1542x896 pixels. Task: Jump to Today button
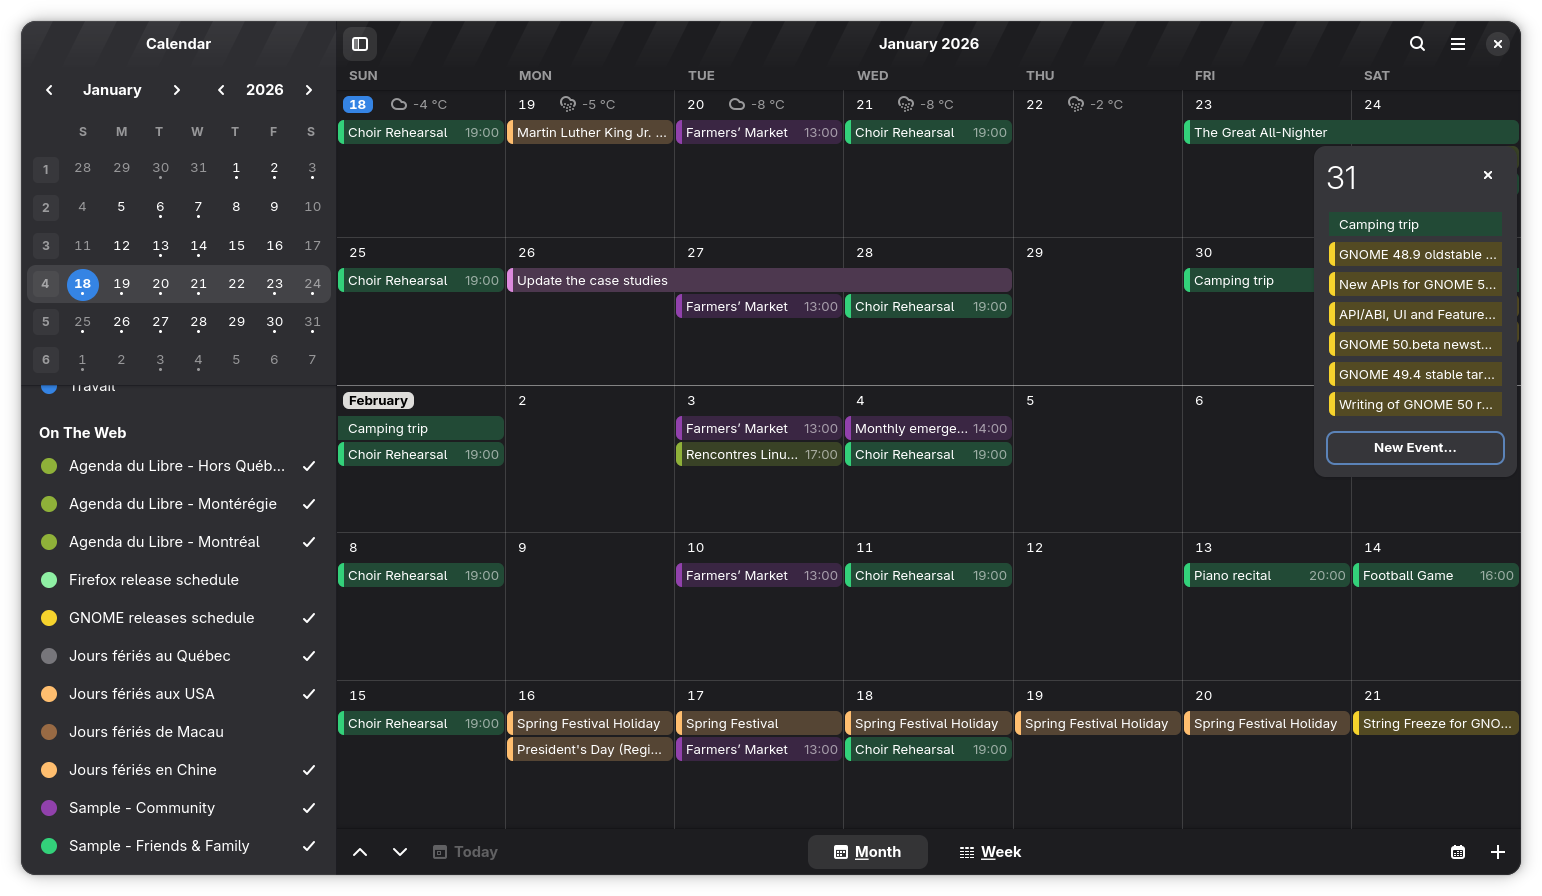click(465, 852)
